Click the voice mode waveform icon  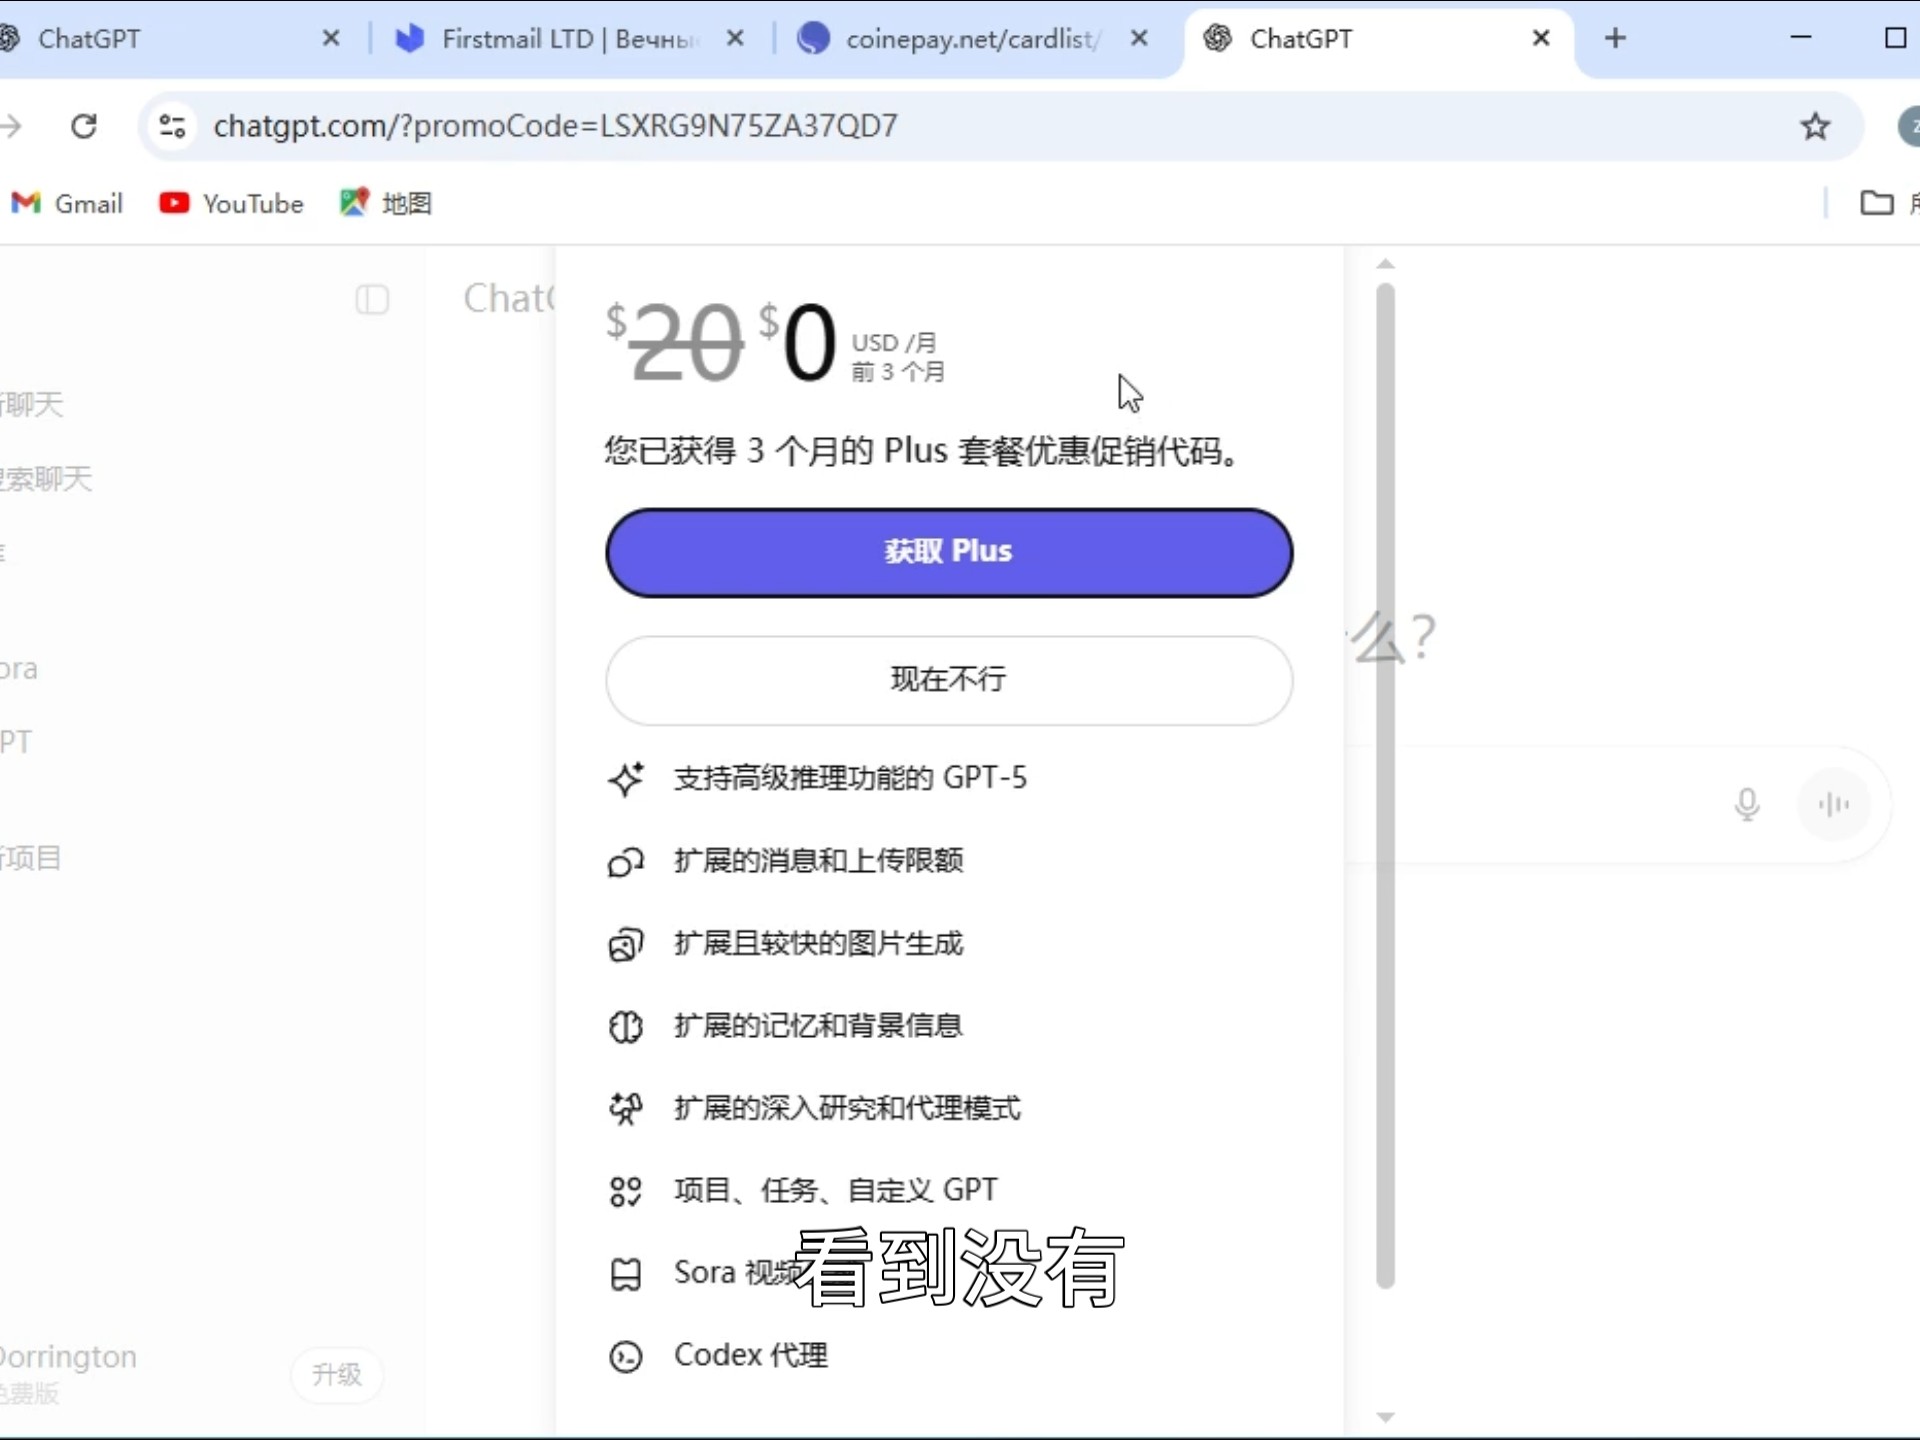click(x=1833, y=804)
